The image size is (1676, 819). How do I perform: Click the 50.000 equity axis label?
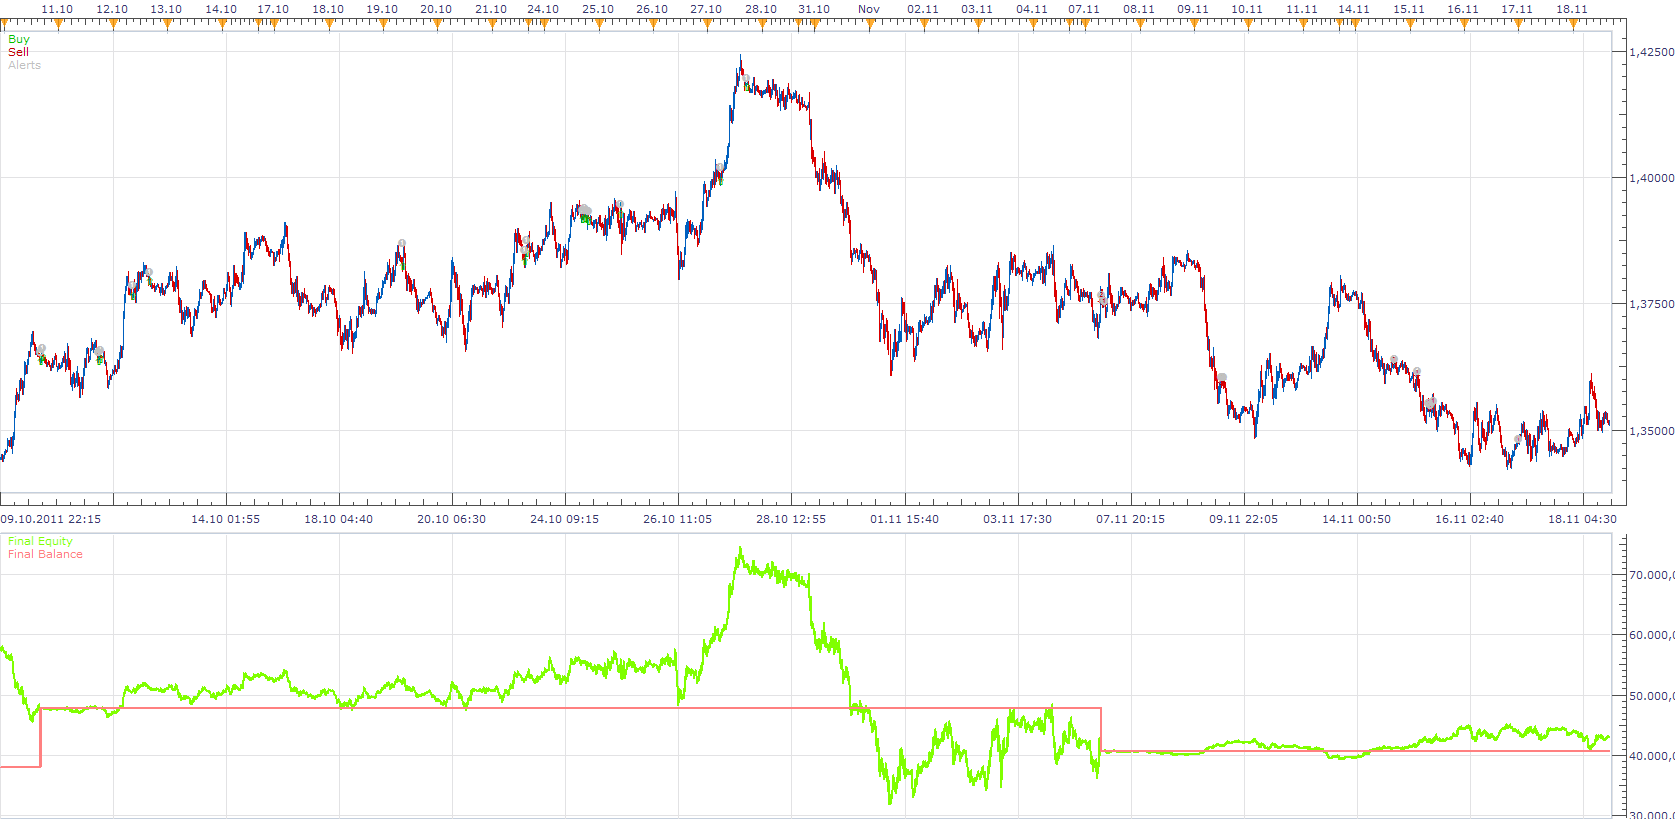pyautogui.click(x=1652, y=696)
